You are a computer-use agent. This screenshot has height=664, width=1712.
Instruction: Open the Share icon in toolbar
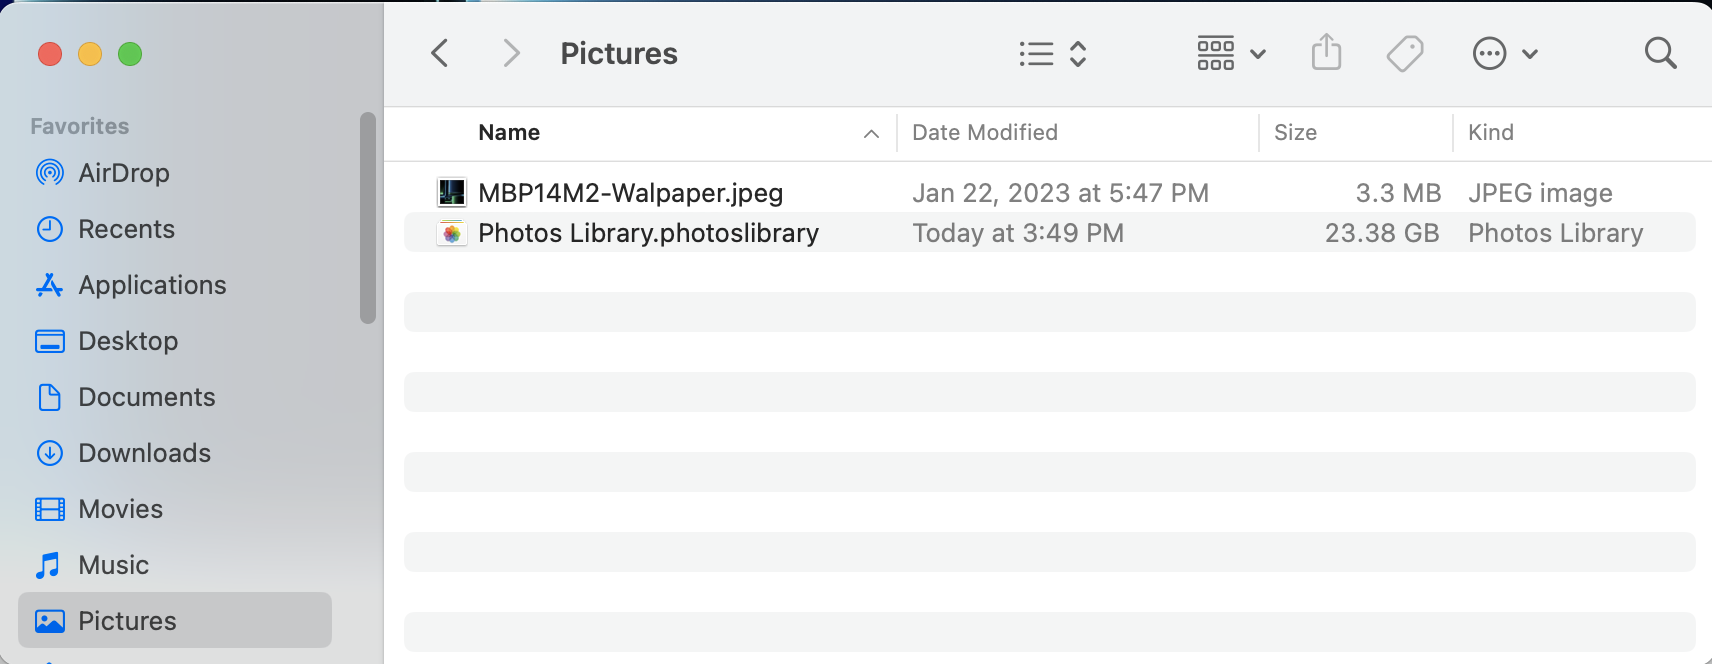1326,53
